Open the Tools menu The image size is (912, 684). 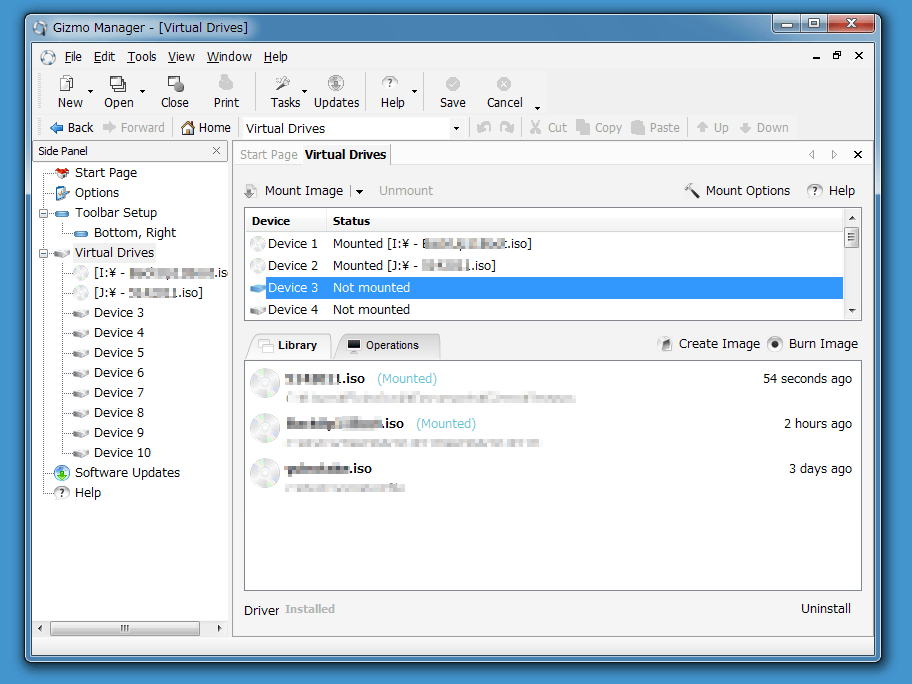tap(142, 57)
